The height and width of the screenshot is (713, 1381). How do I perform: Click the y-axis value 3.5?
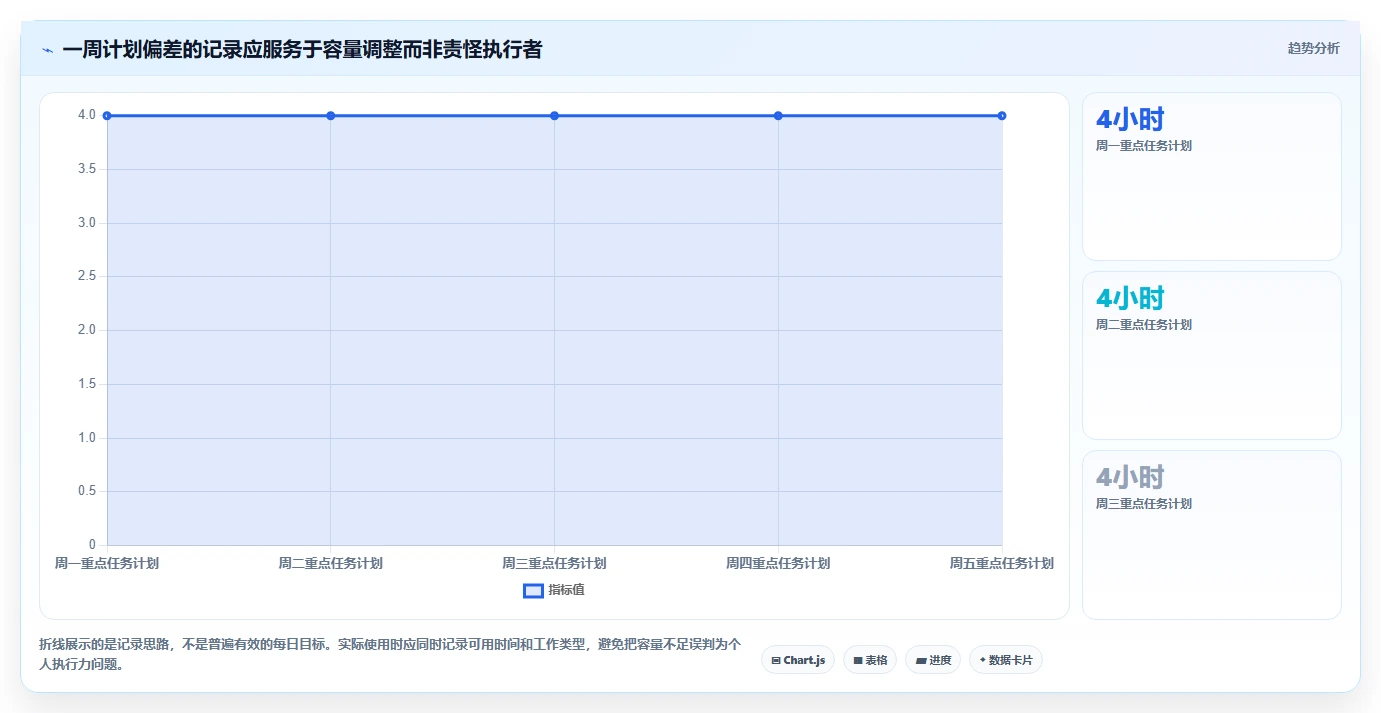point(87,169)
